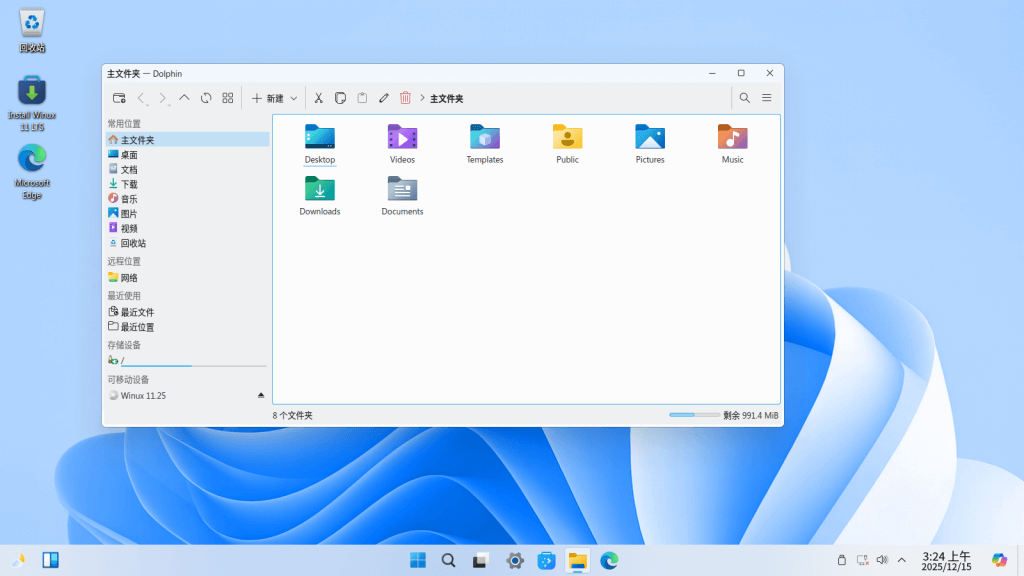The width and height of the screenshot is (1024, 576).
Task: Open search with the magnifier icon
Action: click(x=744, y=98)
